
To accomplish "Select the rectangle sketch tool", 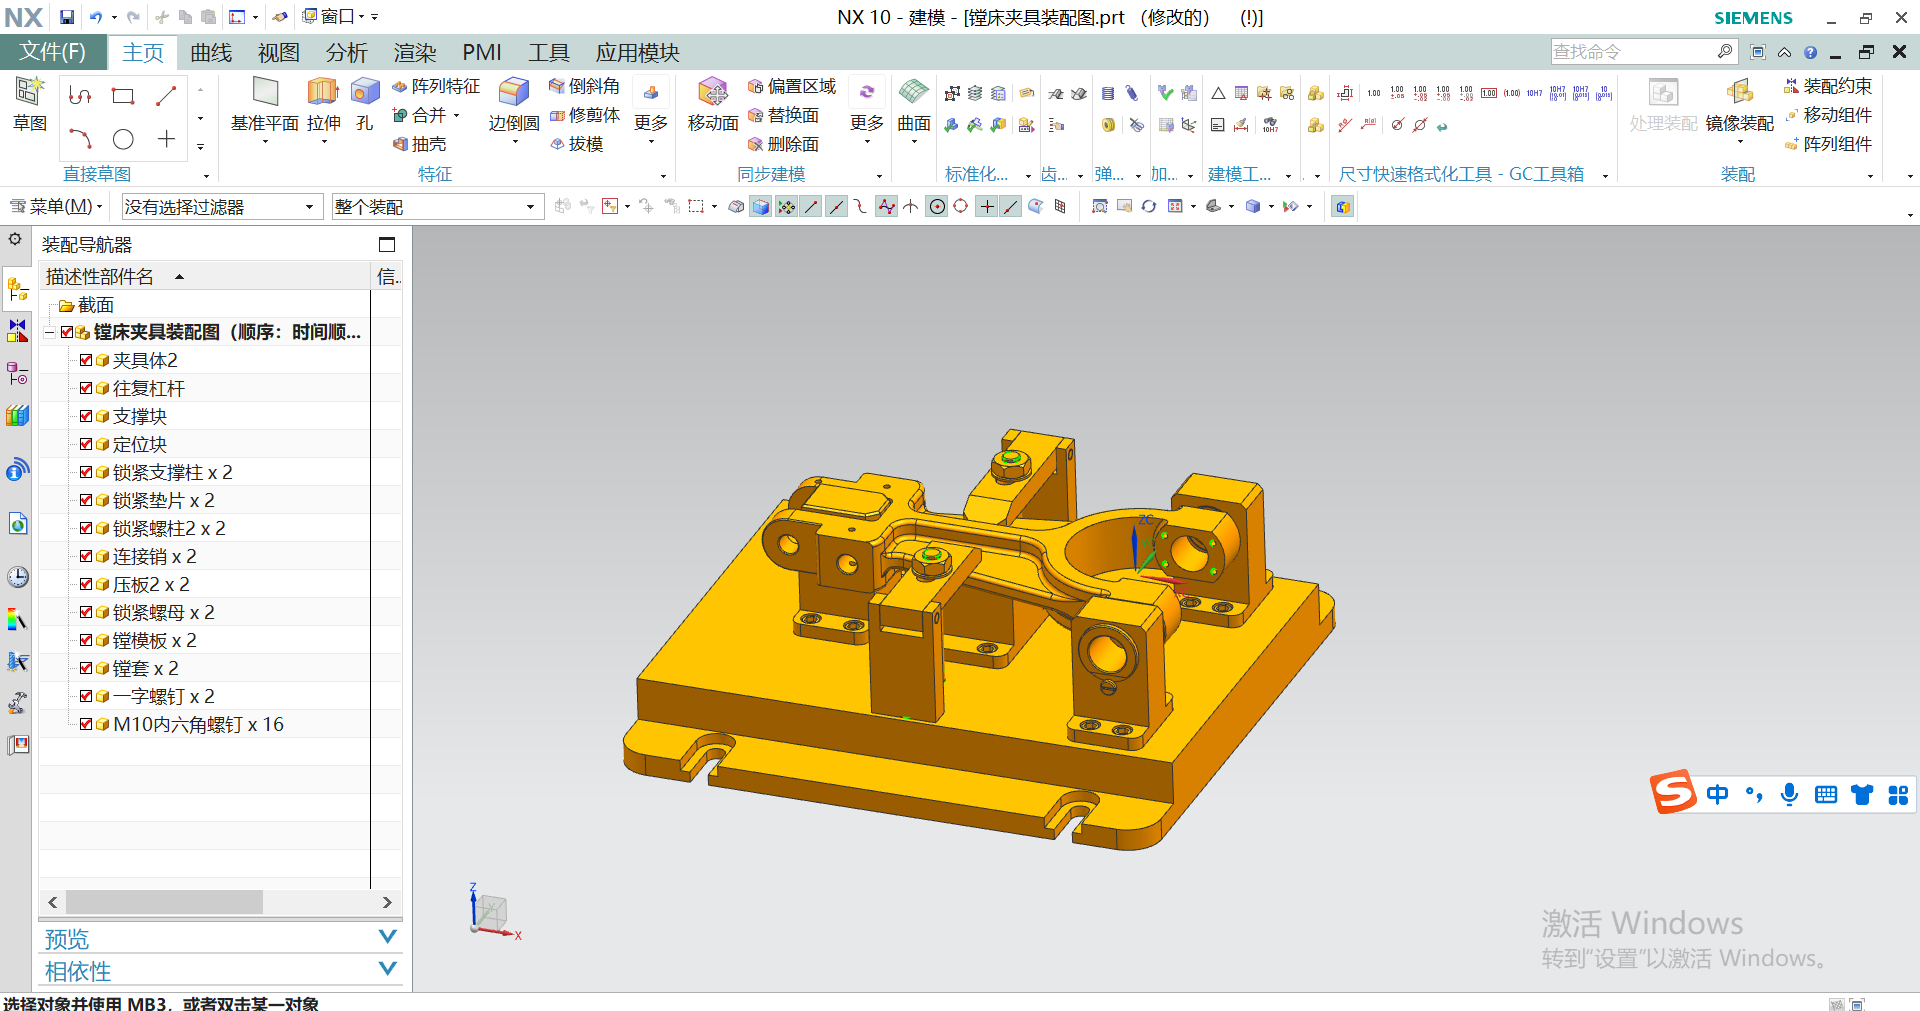I will point(123,96).
